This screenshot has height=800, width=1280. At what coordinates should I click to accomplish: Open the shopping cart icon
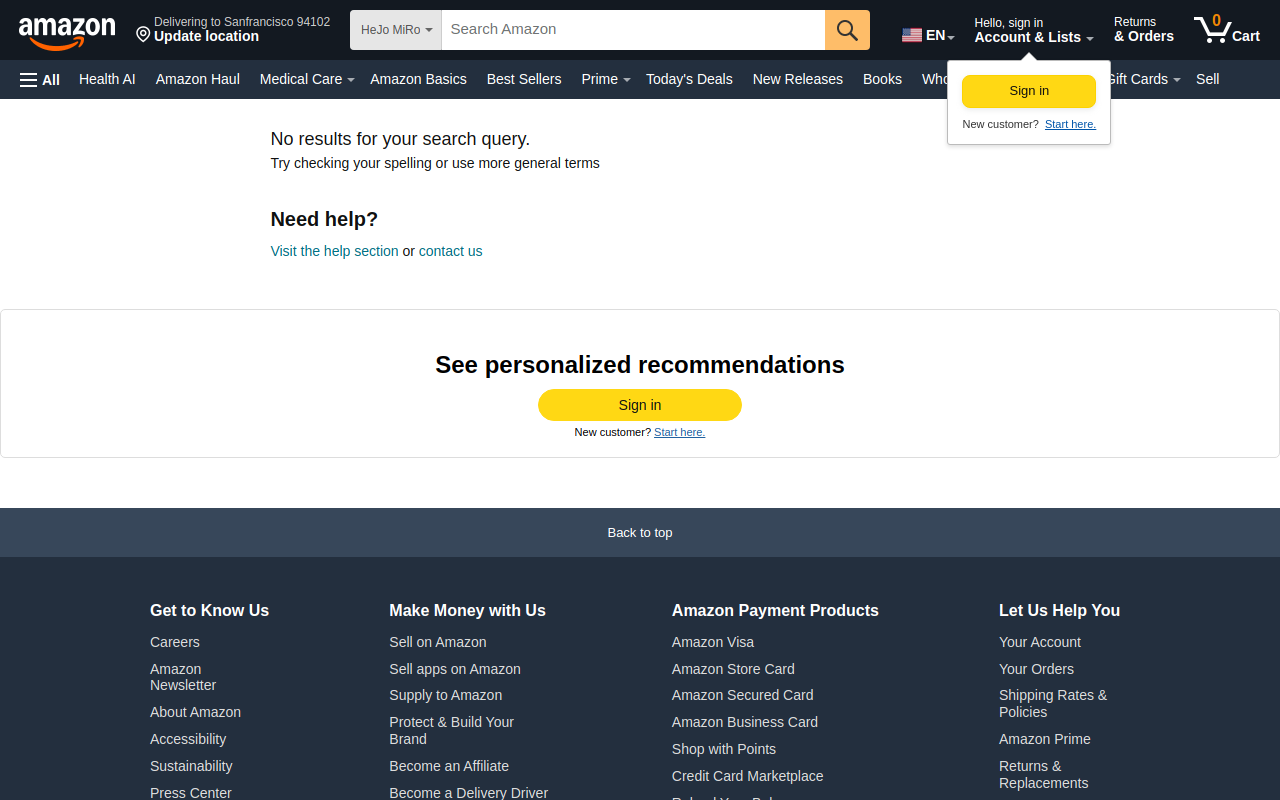click(x=1226, y=30)
